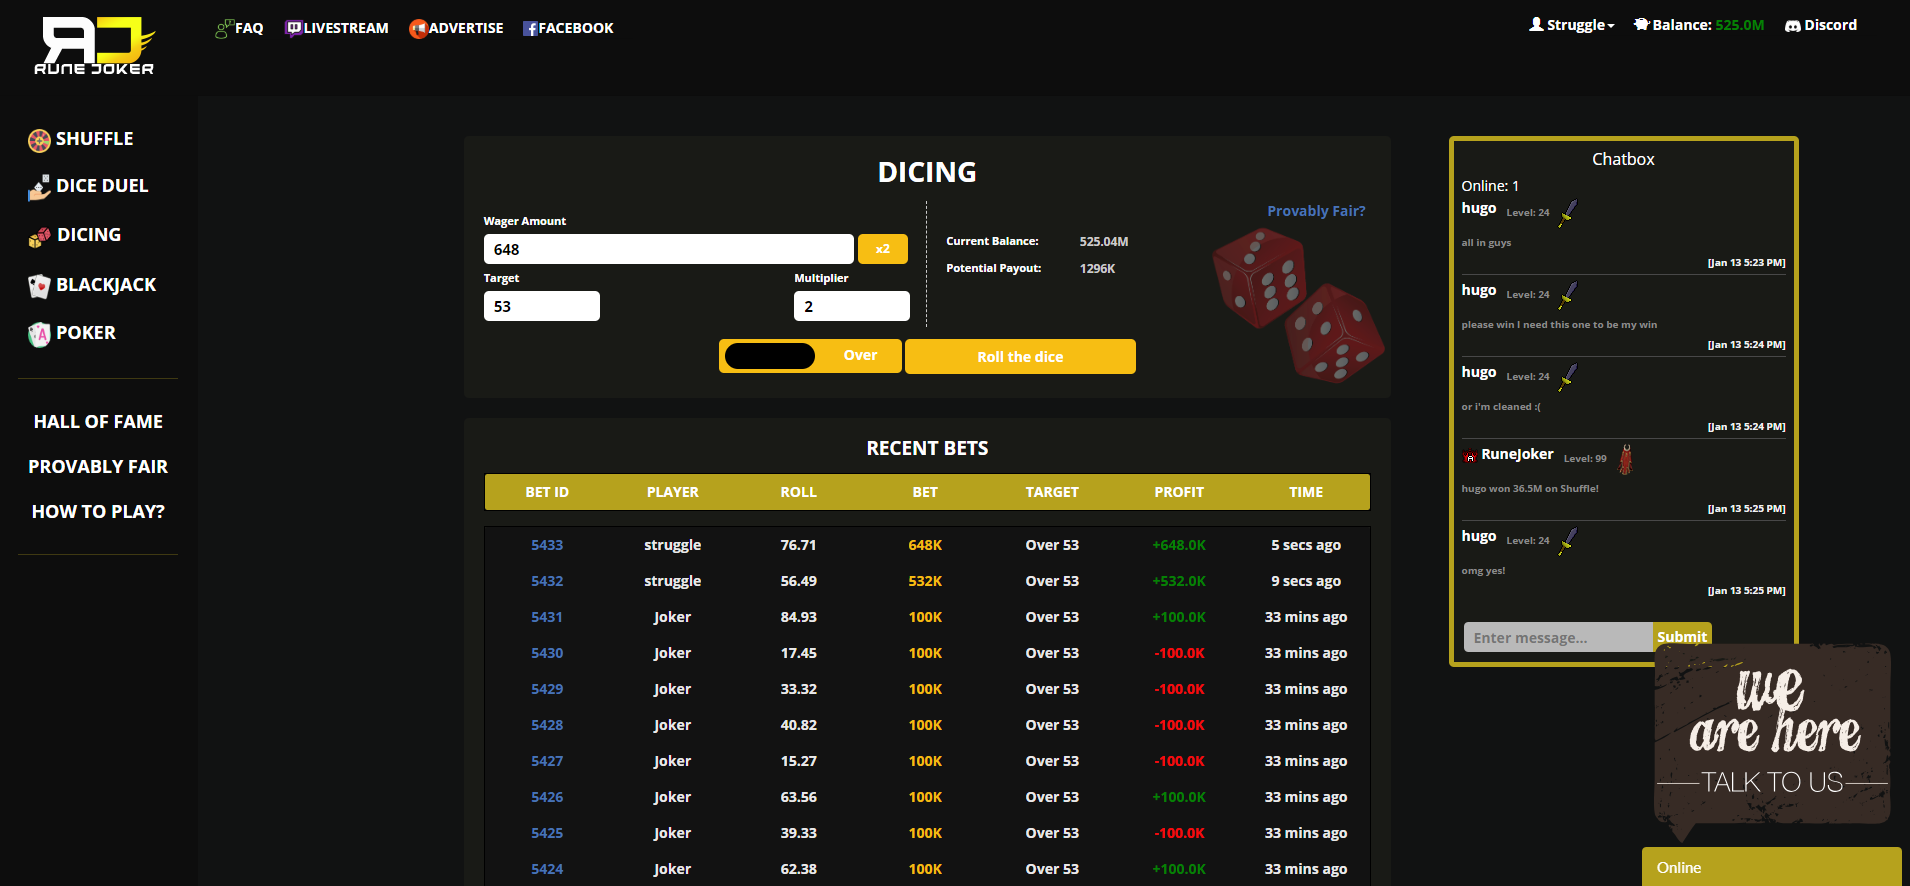Click the FAQ icon
Viewport: 1910px width, 886px height.
[x=224, y=29]
